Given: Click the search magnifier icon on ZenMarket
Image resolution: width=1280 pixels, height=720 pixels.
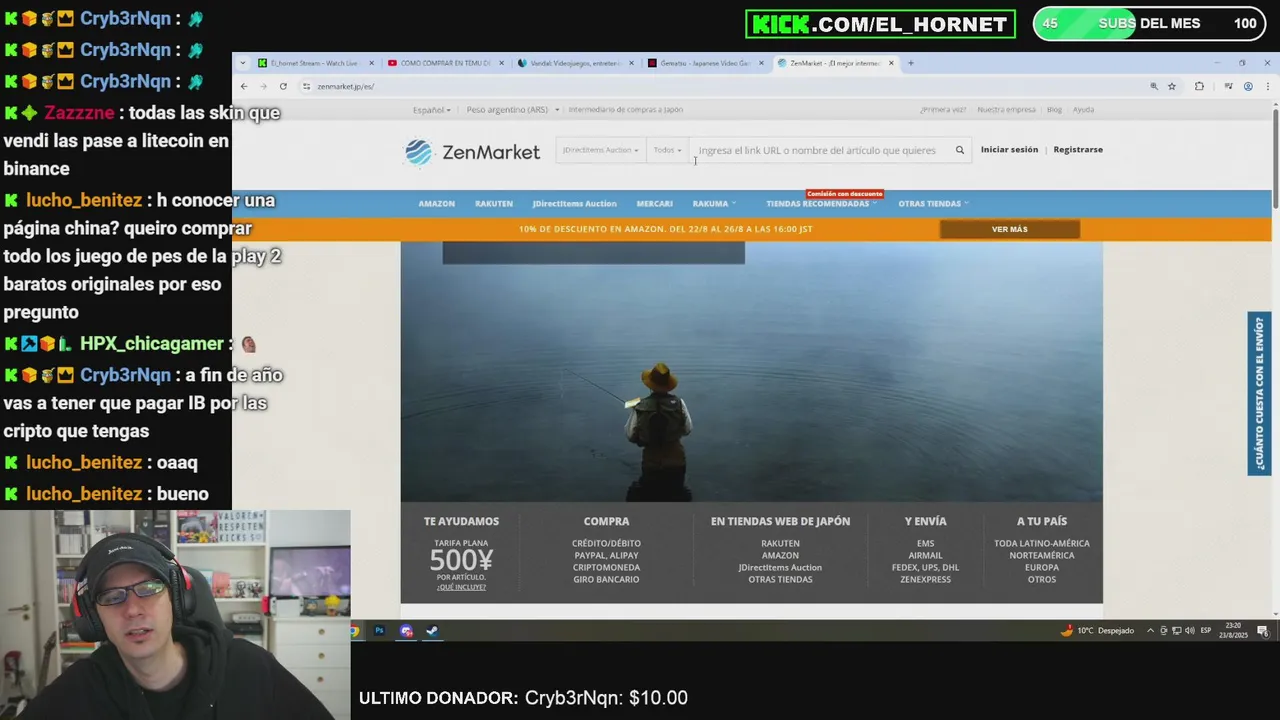Looking at the screenshot, I should point(960,150).
